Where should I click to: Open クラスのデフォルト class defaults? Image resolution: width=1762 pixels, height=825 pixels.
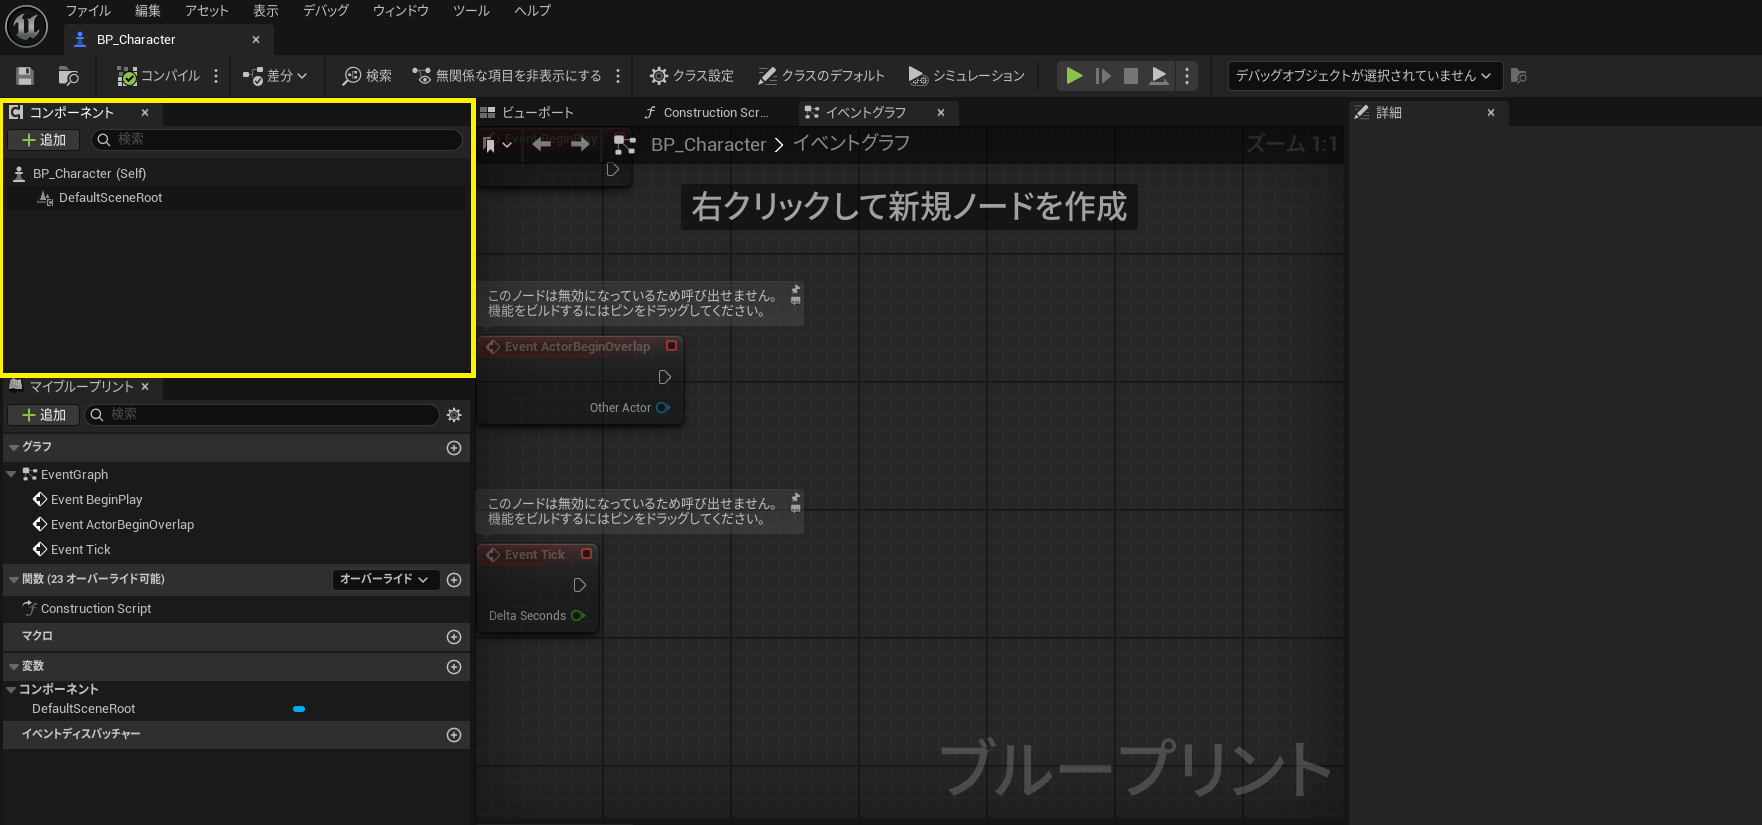[x=821, y=76]
